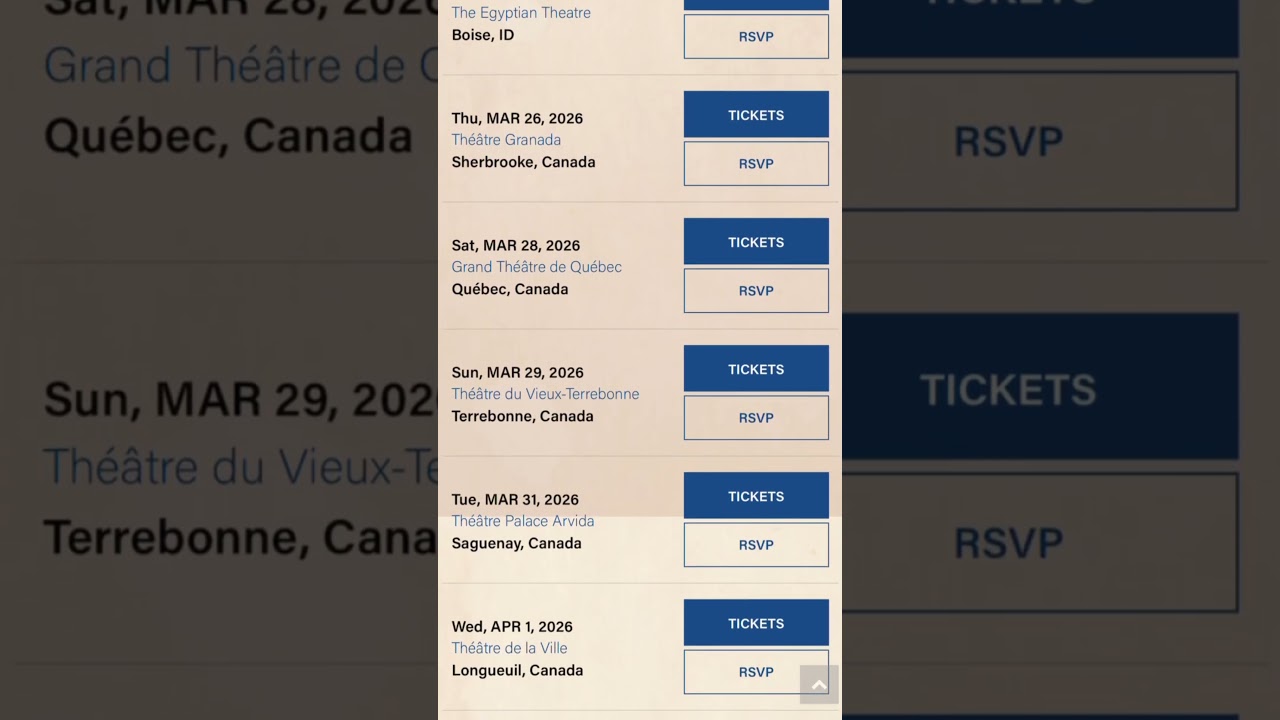Buy TICKETS for Terrebonne Mar 29 show
Viewport: 1280px width, 720px height.
756,369
